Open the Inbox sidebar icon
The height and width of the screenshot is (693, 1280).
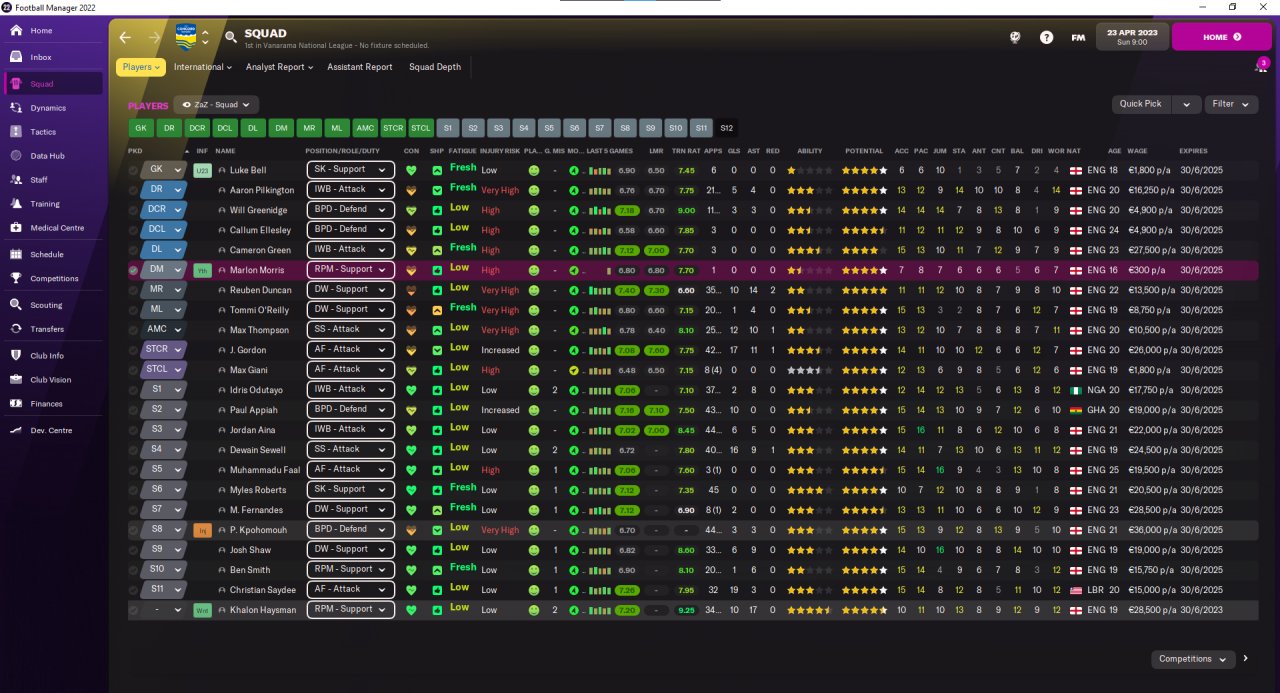(x=16, y=57)
